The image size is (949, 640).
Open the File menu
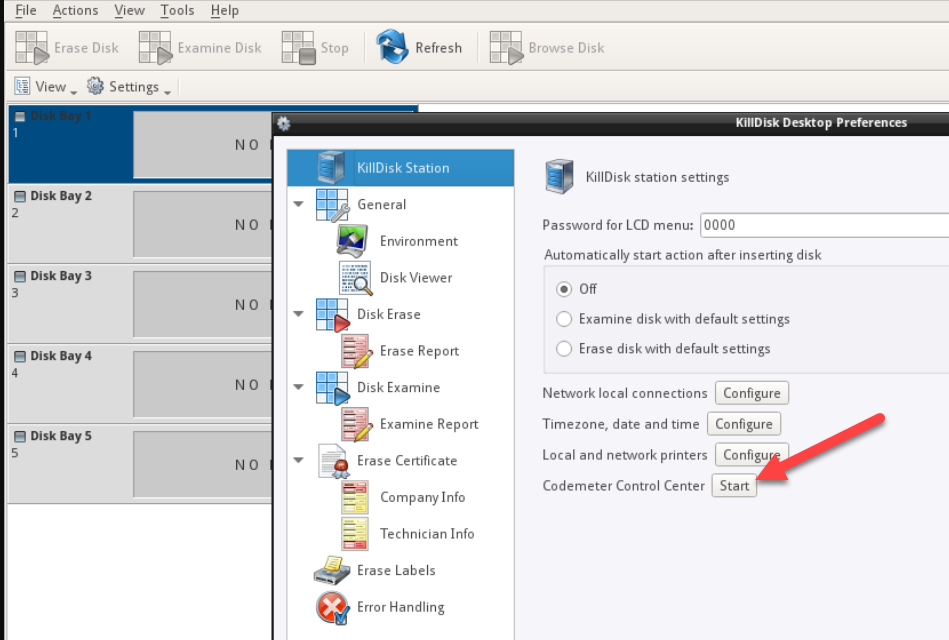25,10
